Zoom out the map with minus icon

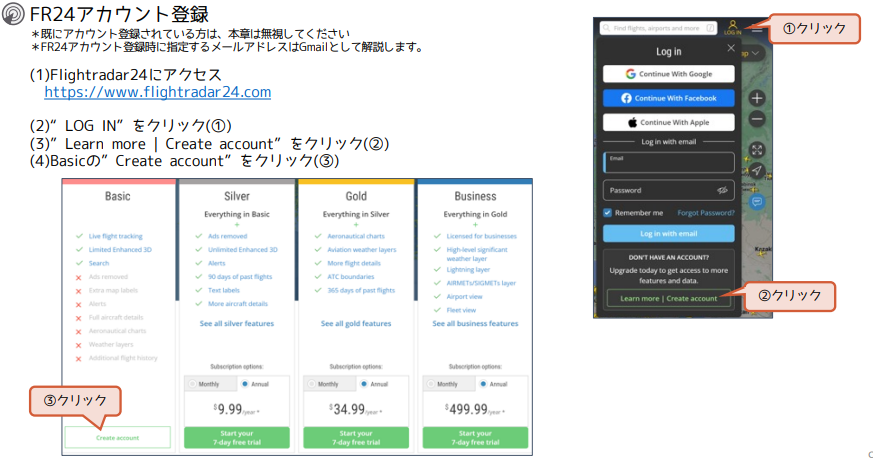[x=757, y=118]
